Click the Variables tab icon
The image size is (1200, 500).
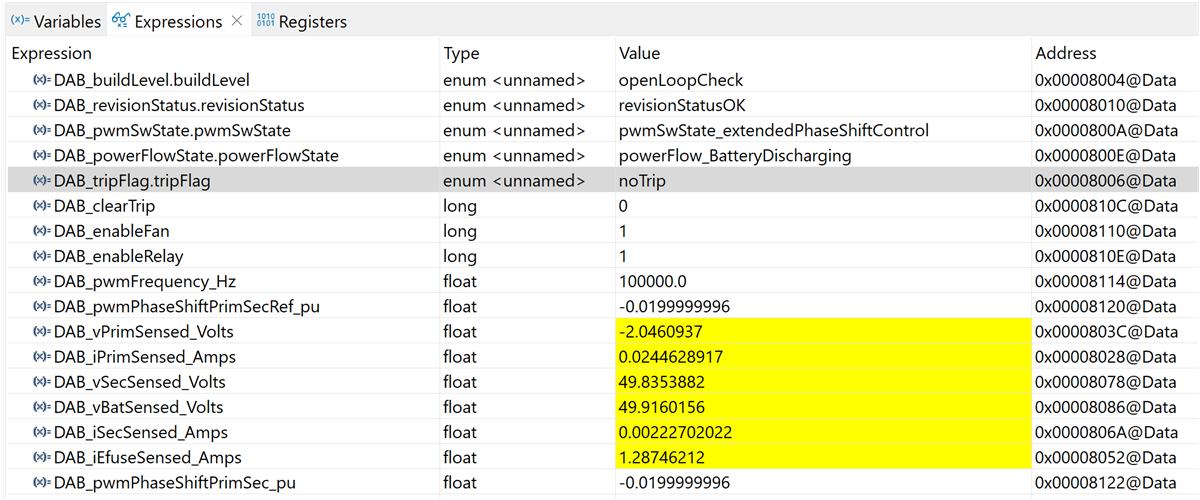pyautogui.click(x=19, y=21)
